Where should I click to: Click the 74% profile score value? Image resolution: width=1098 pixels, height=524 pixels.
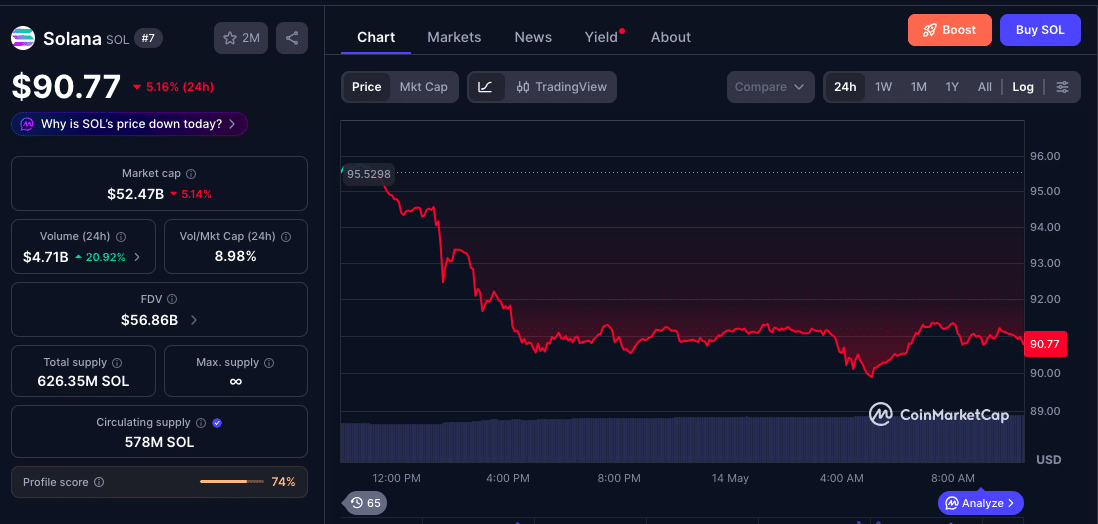pos(283,482)
